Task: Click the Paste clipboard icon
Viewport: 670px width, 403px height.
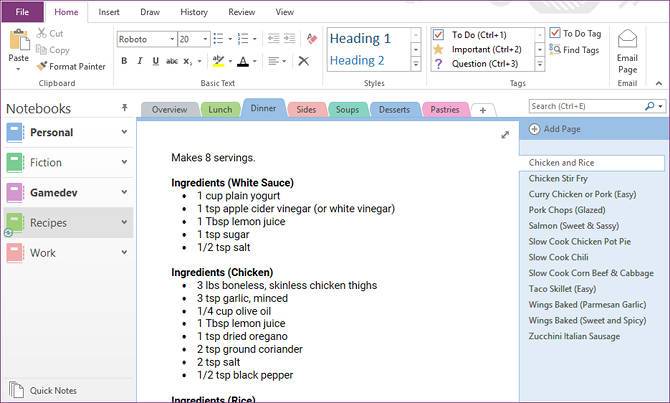Action: coord(19,41)
